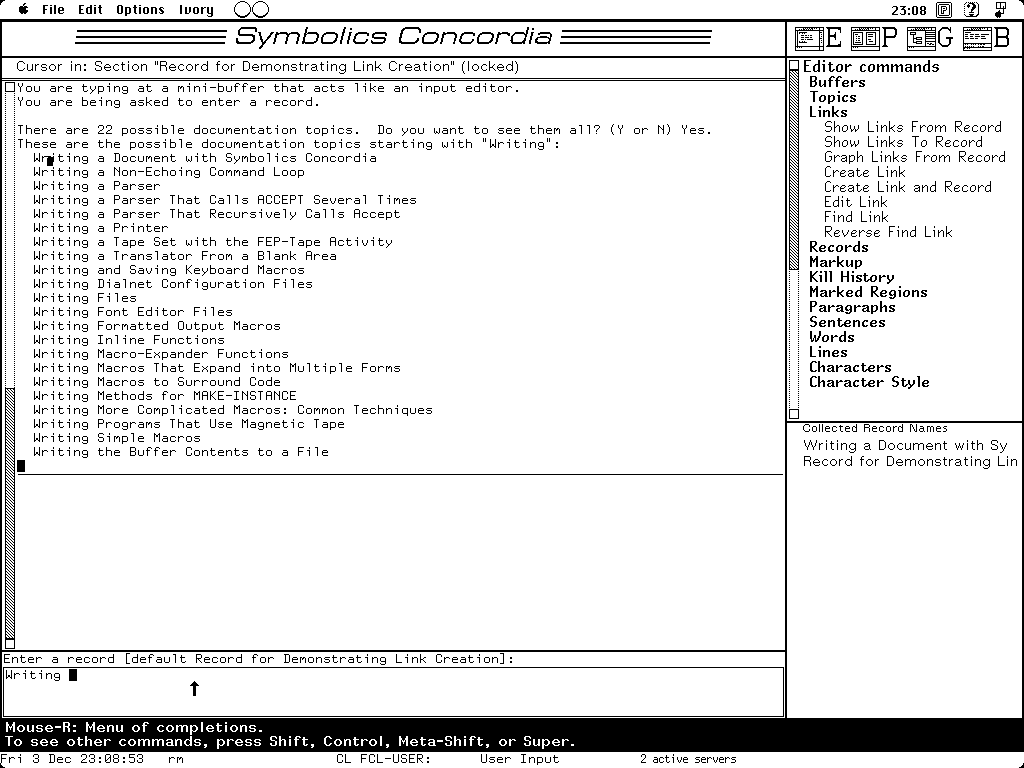Expand the Records command category

tap(839, 247)
